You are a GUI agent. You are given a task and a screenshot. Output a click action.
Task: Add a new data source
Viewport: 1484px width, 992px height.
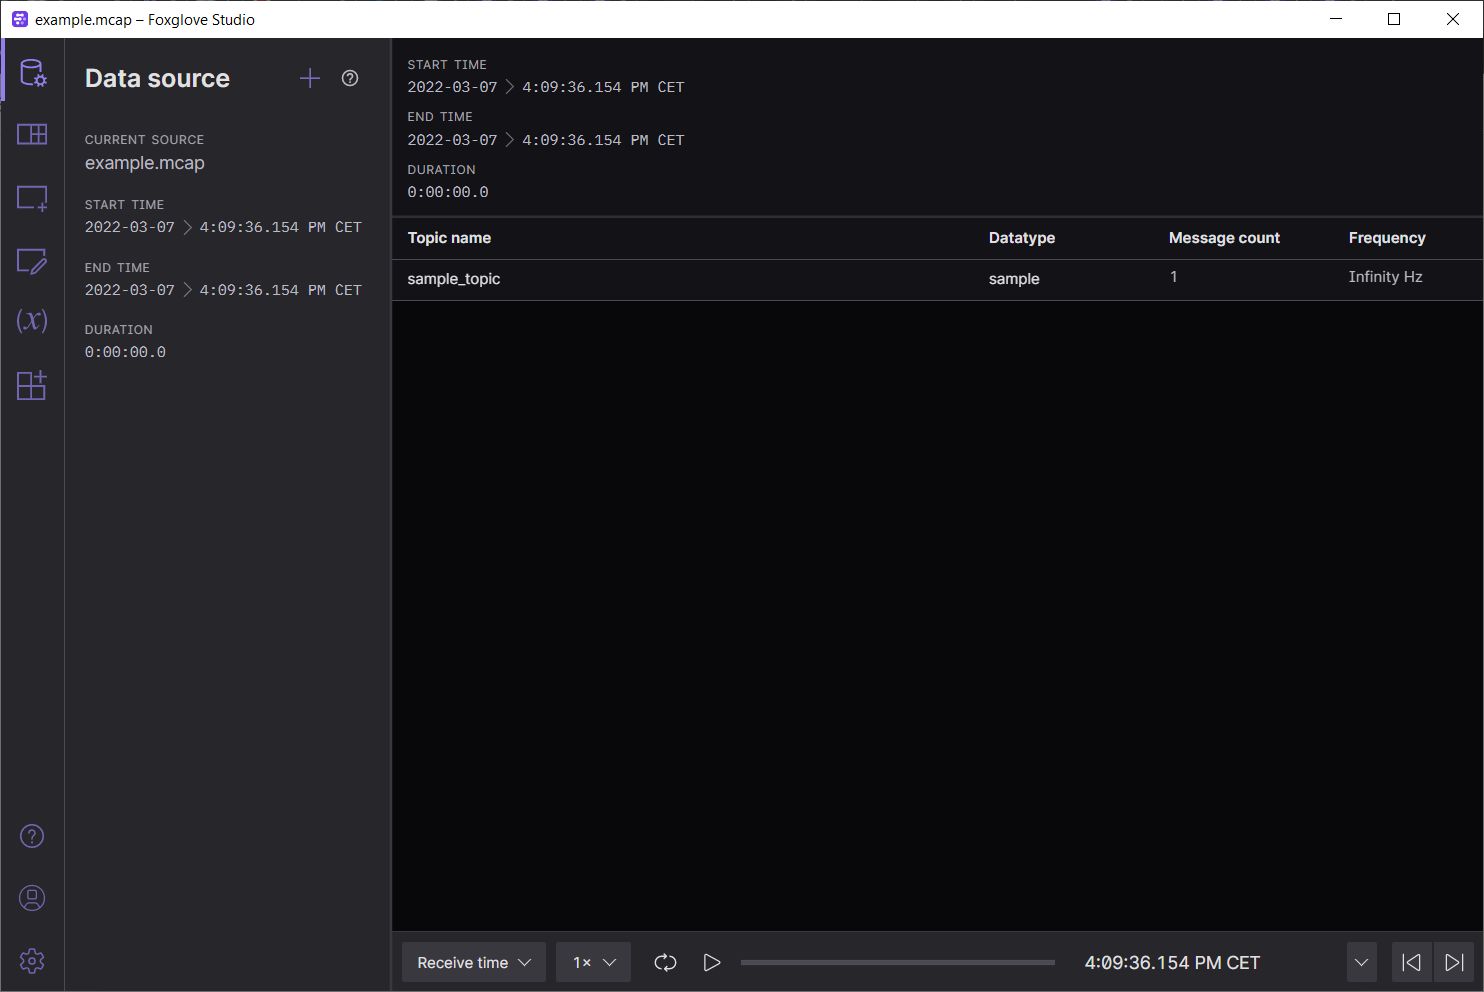310,78
